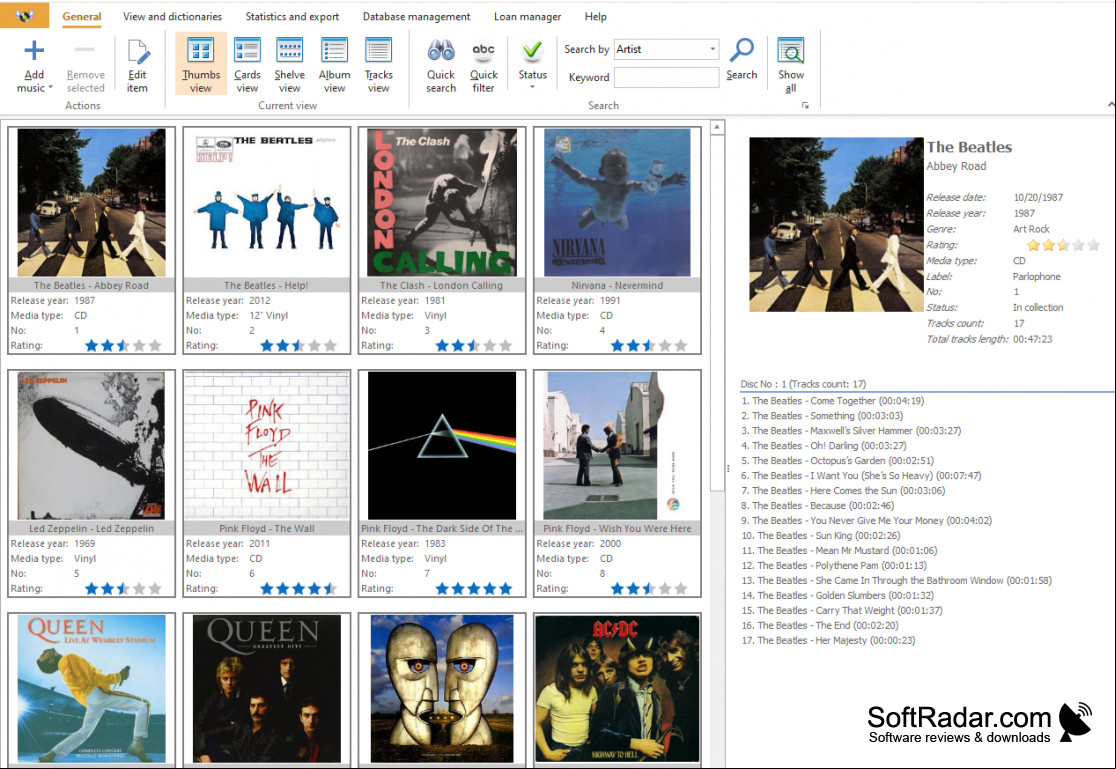Select Pink Floyd Division Bell metal heads cover
Viewport: 1116px width, 769px height.
442,689
